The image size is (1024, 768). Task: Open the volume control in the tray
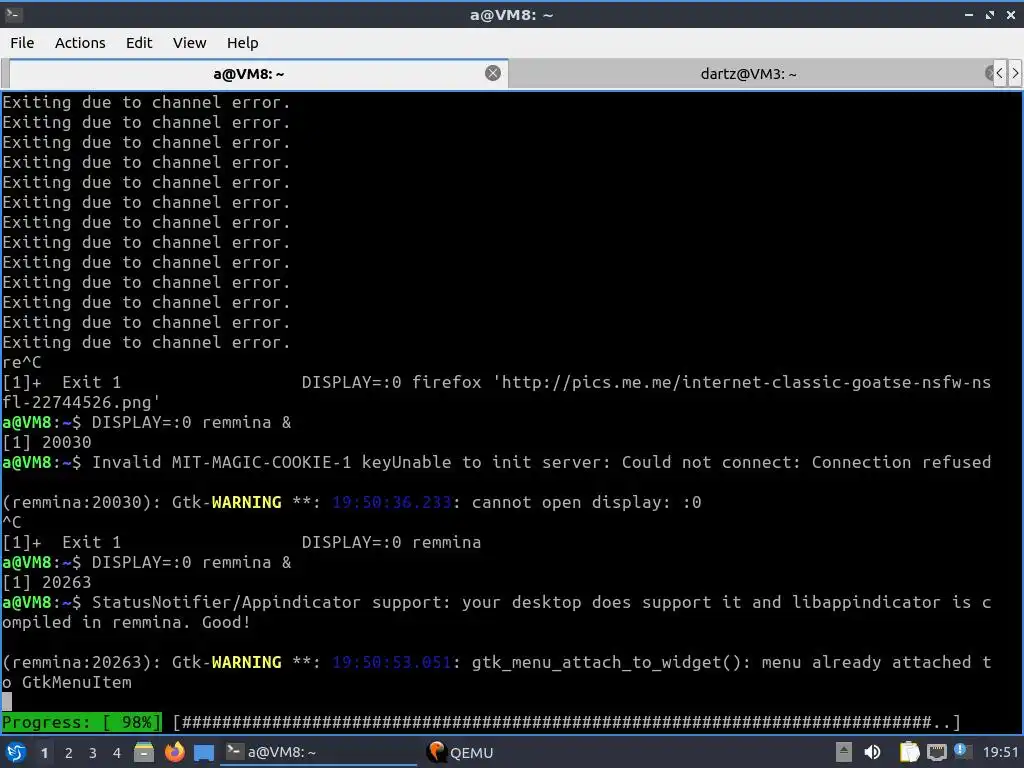click(872, 752)
